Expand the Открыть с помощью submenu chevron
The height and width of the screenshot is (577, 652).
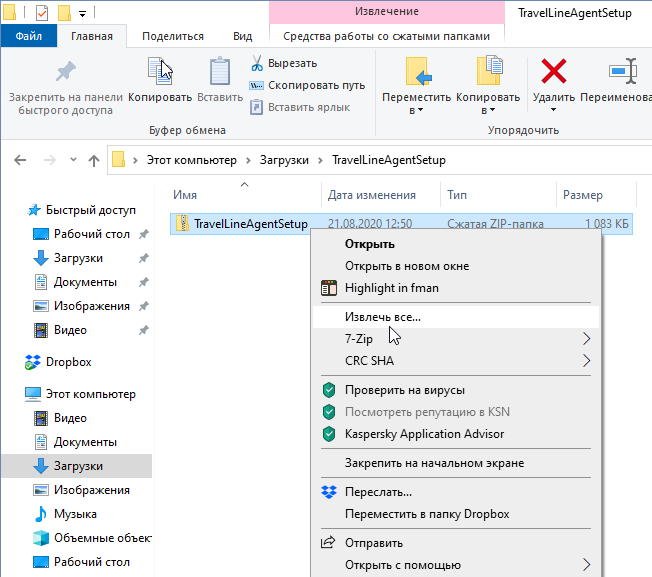[x=586, y=565]
